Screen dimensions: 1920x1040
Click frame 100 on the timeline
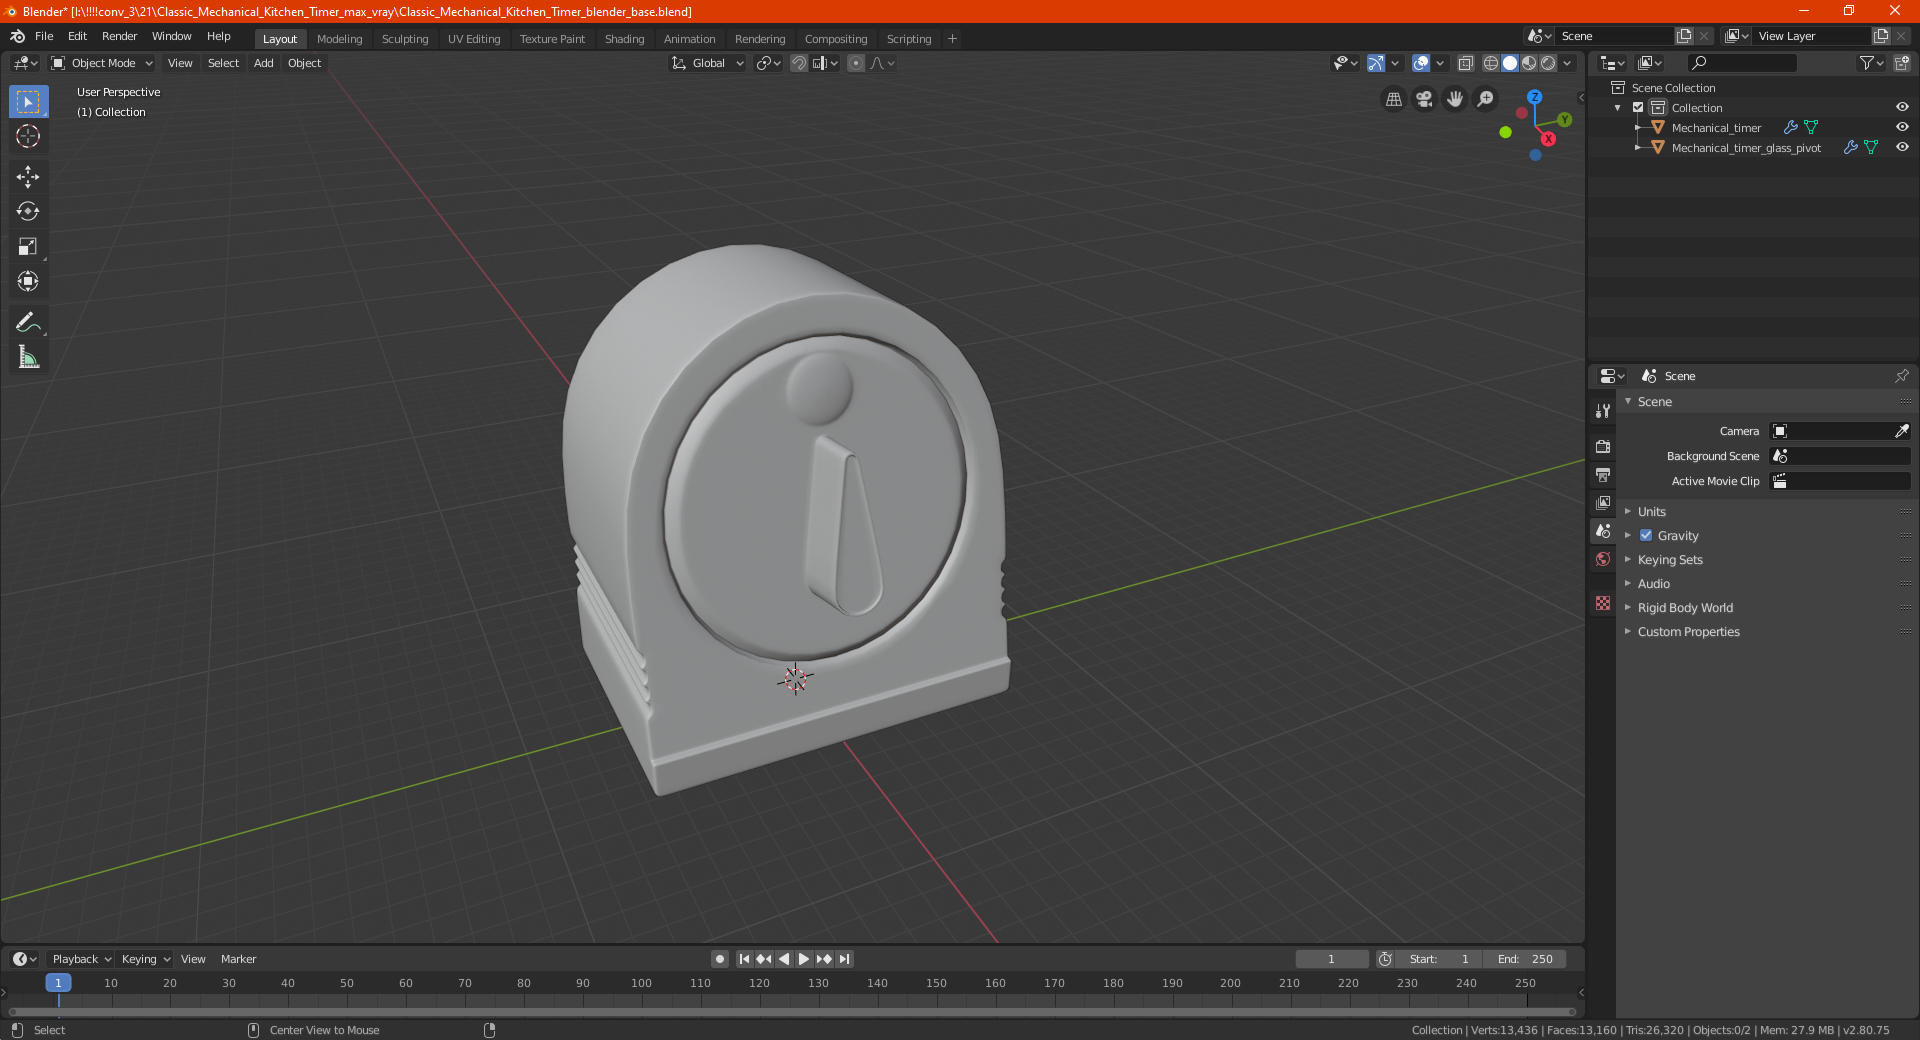click(641, 983)
